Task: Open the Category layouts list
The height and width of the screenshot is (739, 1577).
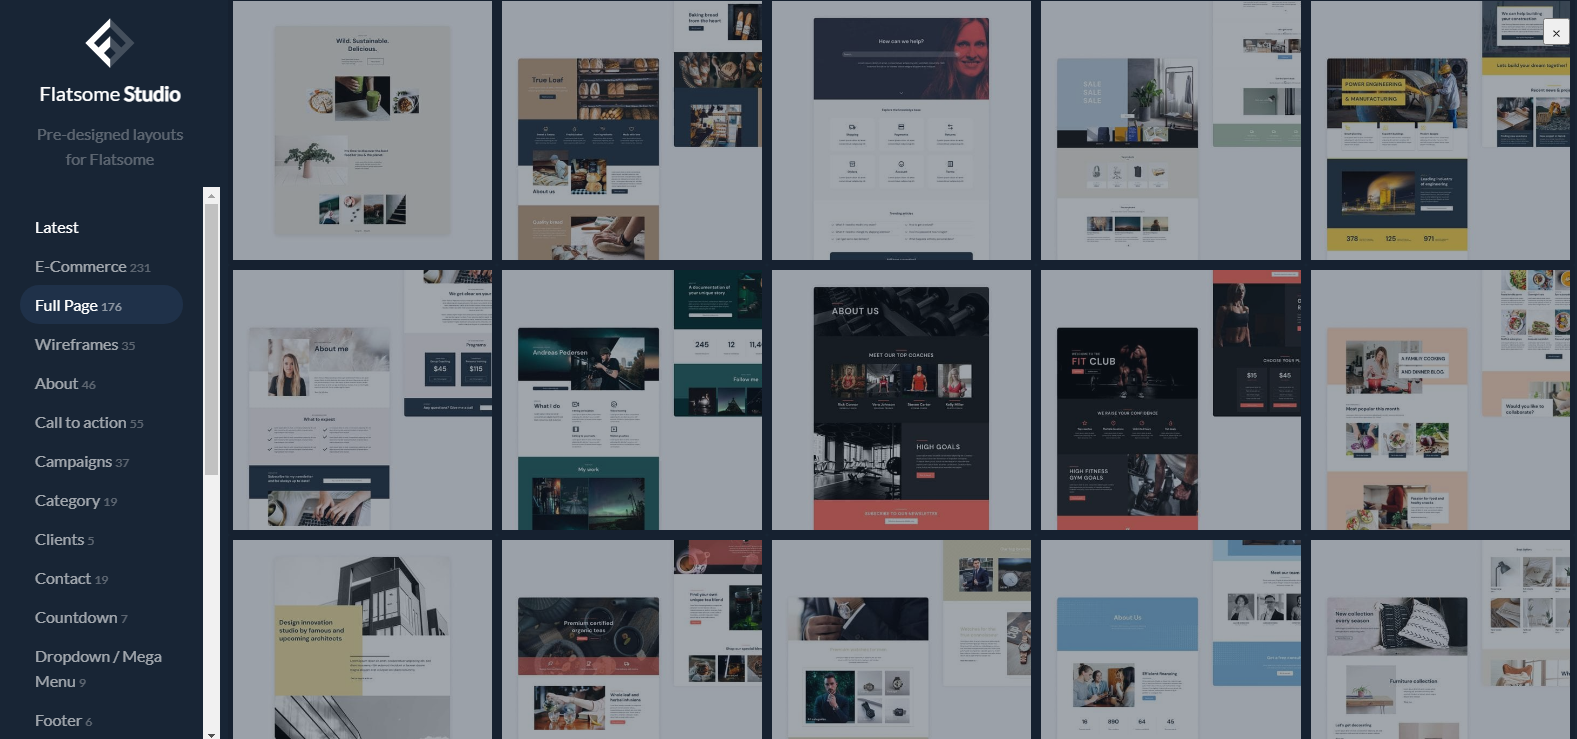Action: pos(76,501)
